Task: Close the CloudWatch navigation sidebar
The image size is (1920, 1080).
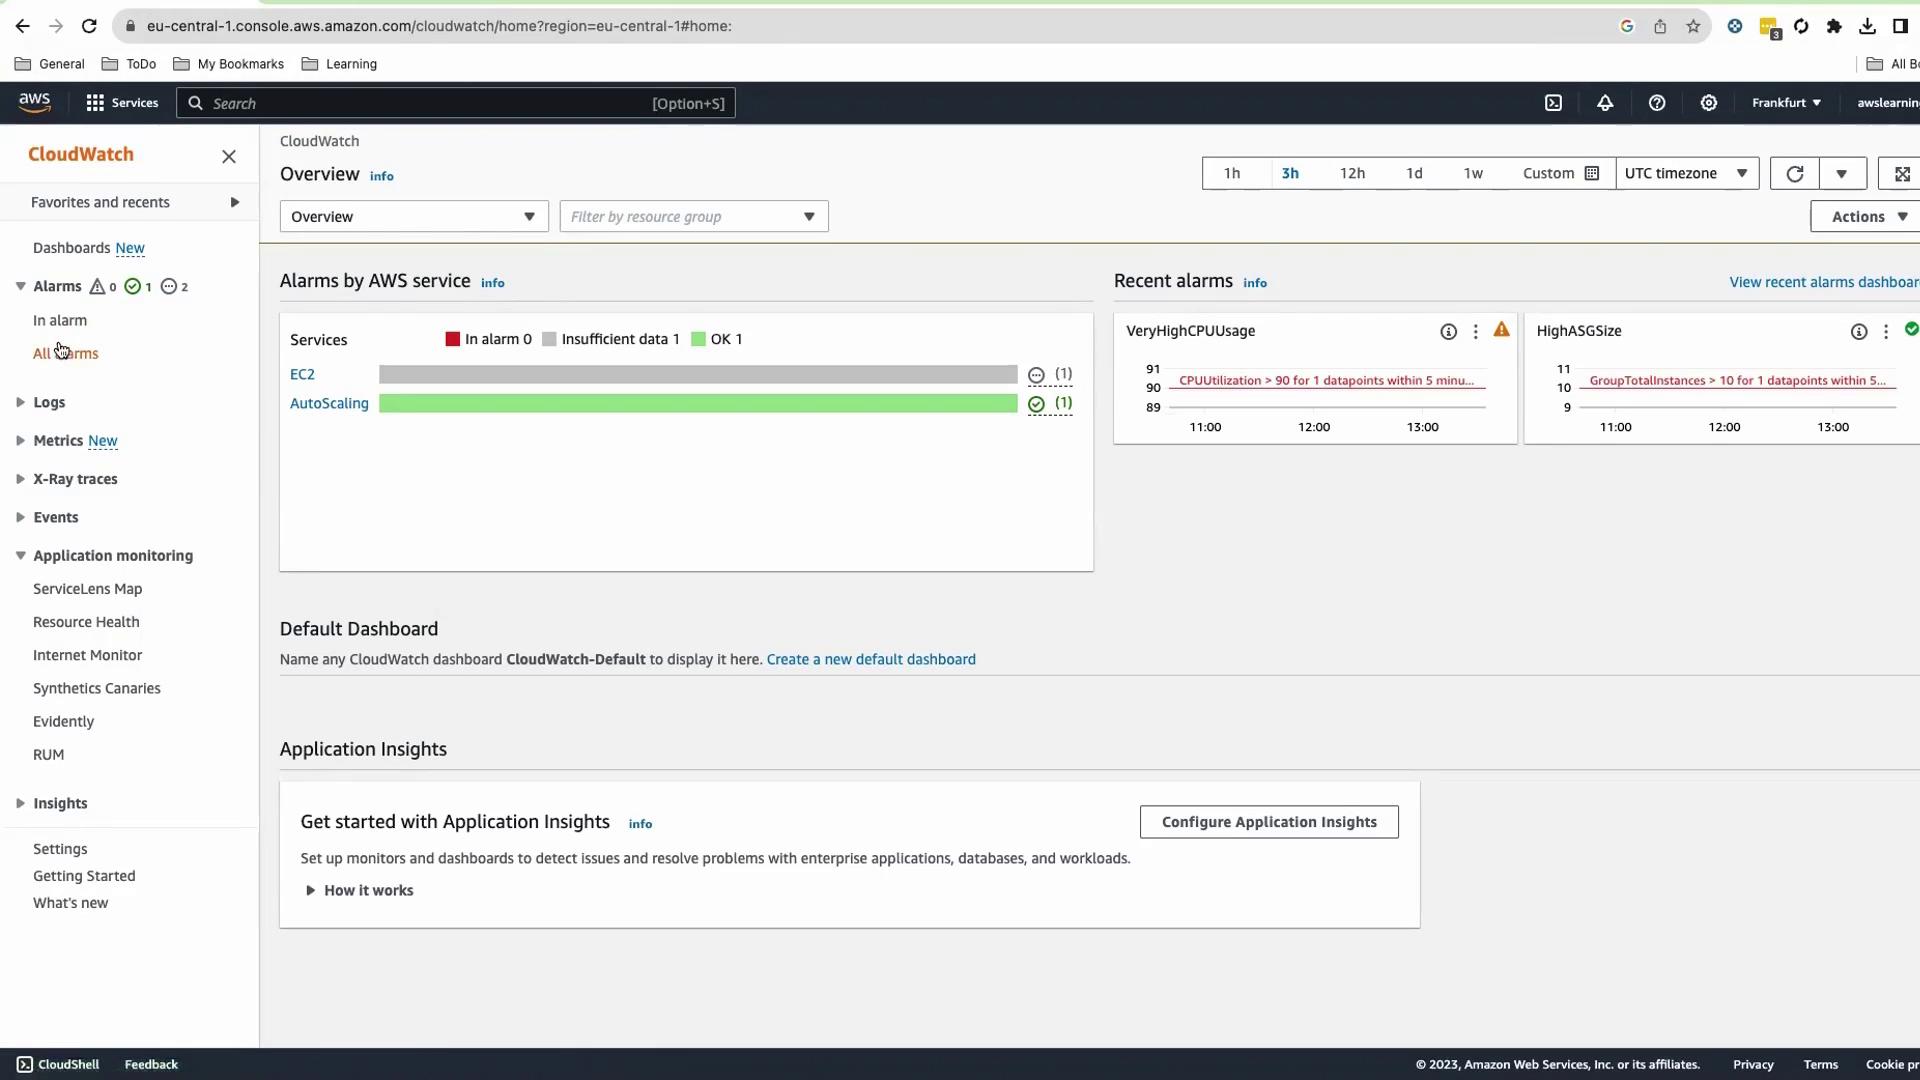Action: point(229,156)
